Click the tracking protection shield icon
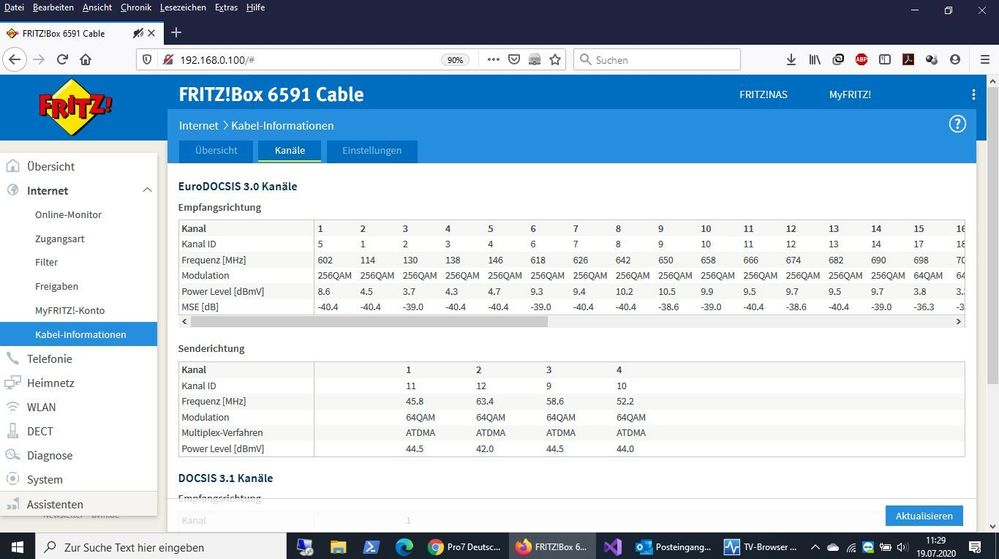999x559 pixels. click(147, 59)
